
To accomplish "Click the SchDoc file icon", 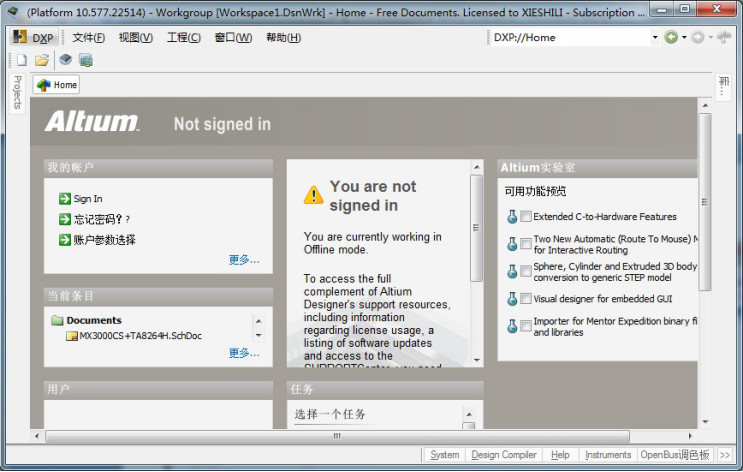I will coord(72,336).
